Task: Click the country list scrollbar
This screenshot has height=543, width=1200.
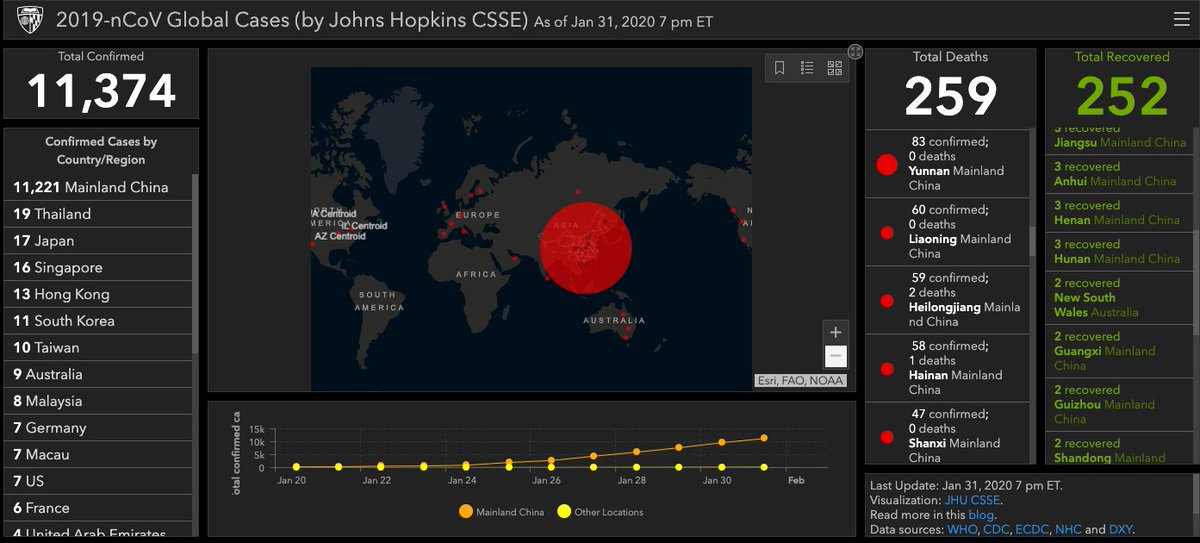Action: point(195,263)
